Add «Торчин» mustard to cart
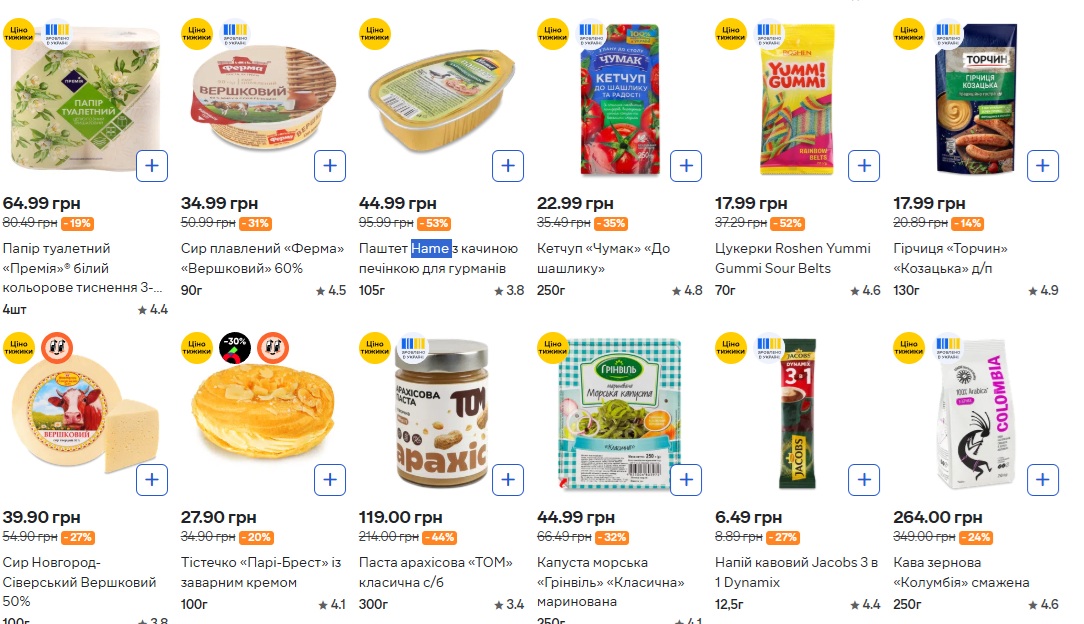Image resolution: width=1084 pixels, height=624 pixels. (x=1042, y=165)
